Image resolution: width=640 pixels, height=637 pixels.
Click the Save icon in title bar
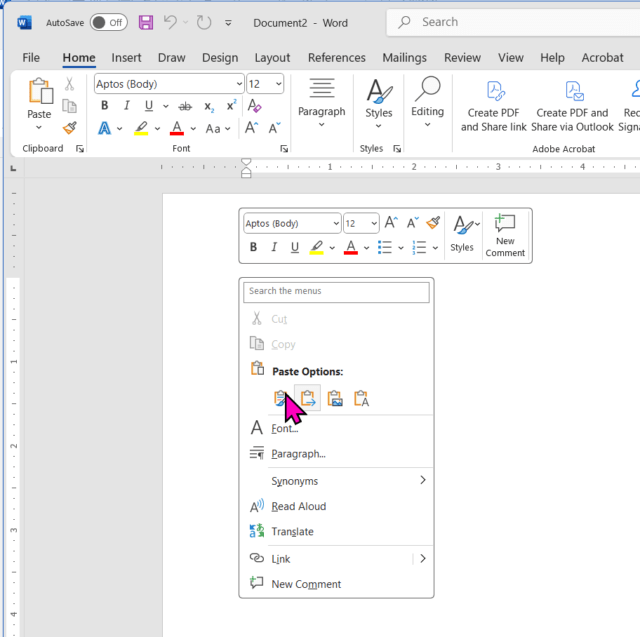(146, 22)
